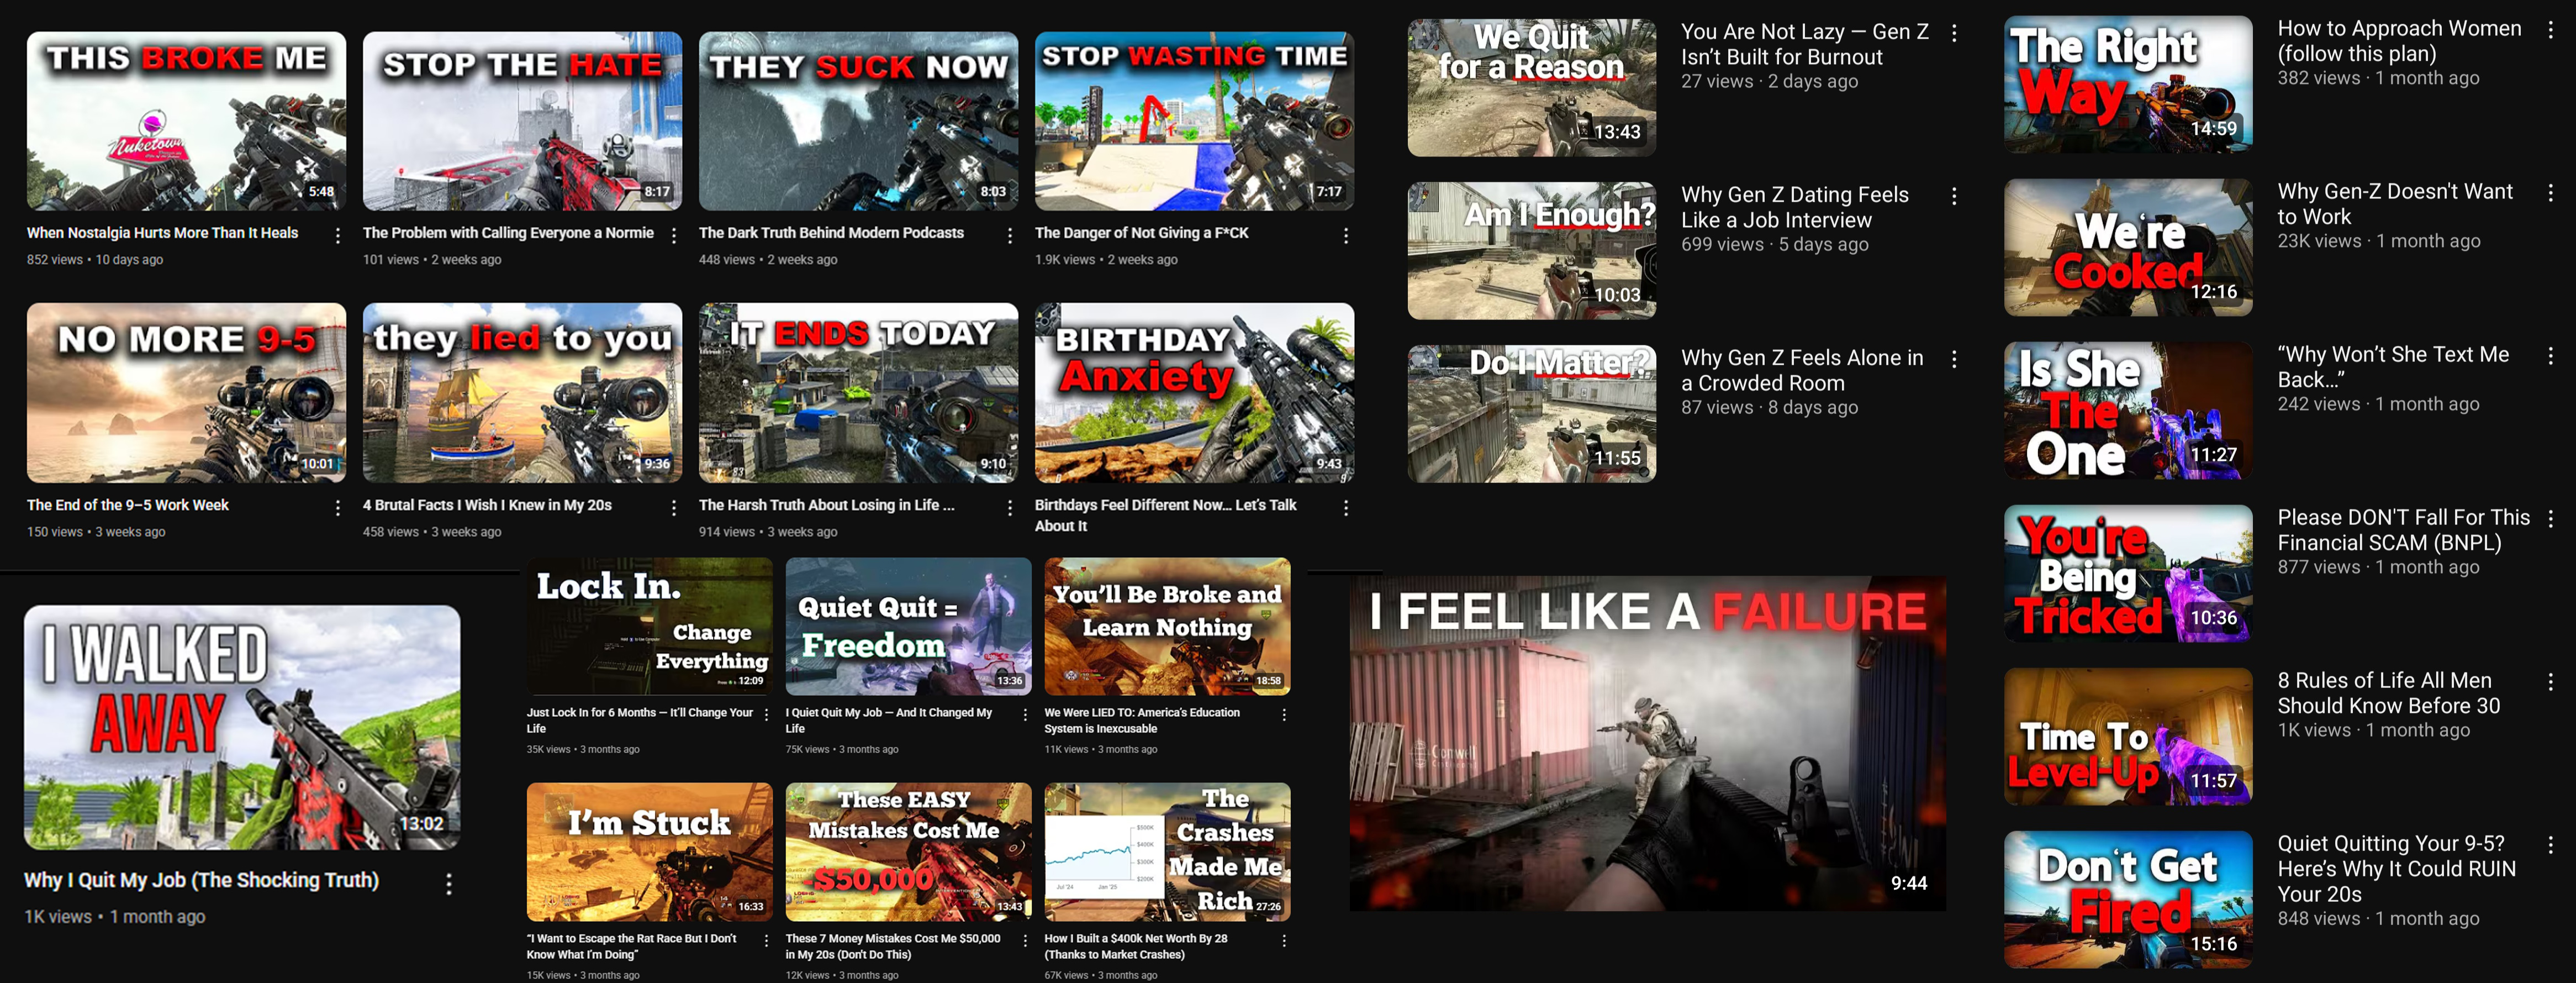Click title '4 Brutal Facts I Wish I Knew'
This screenshot has height=983, width=2576.
(x=487, y=505)
